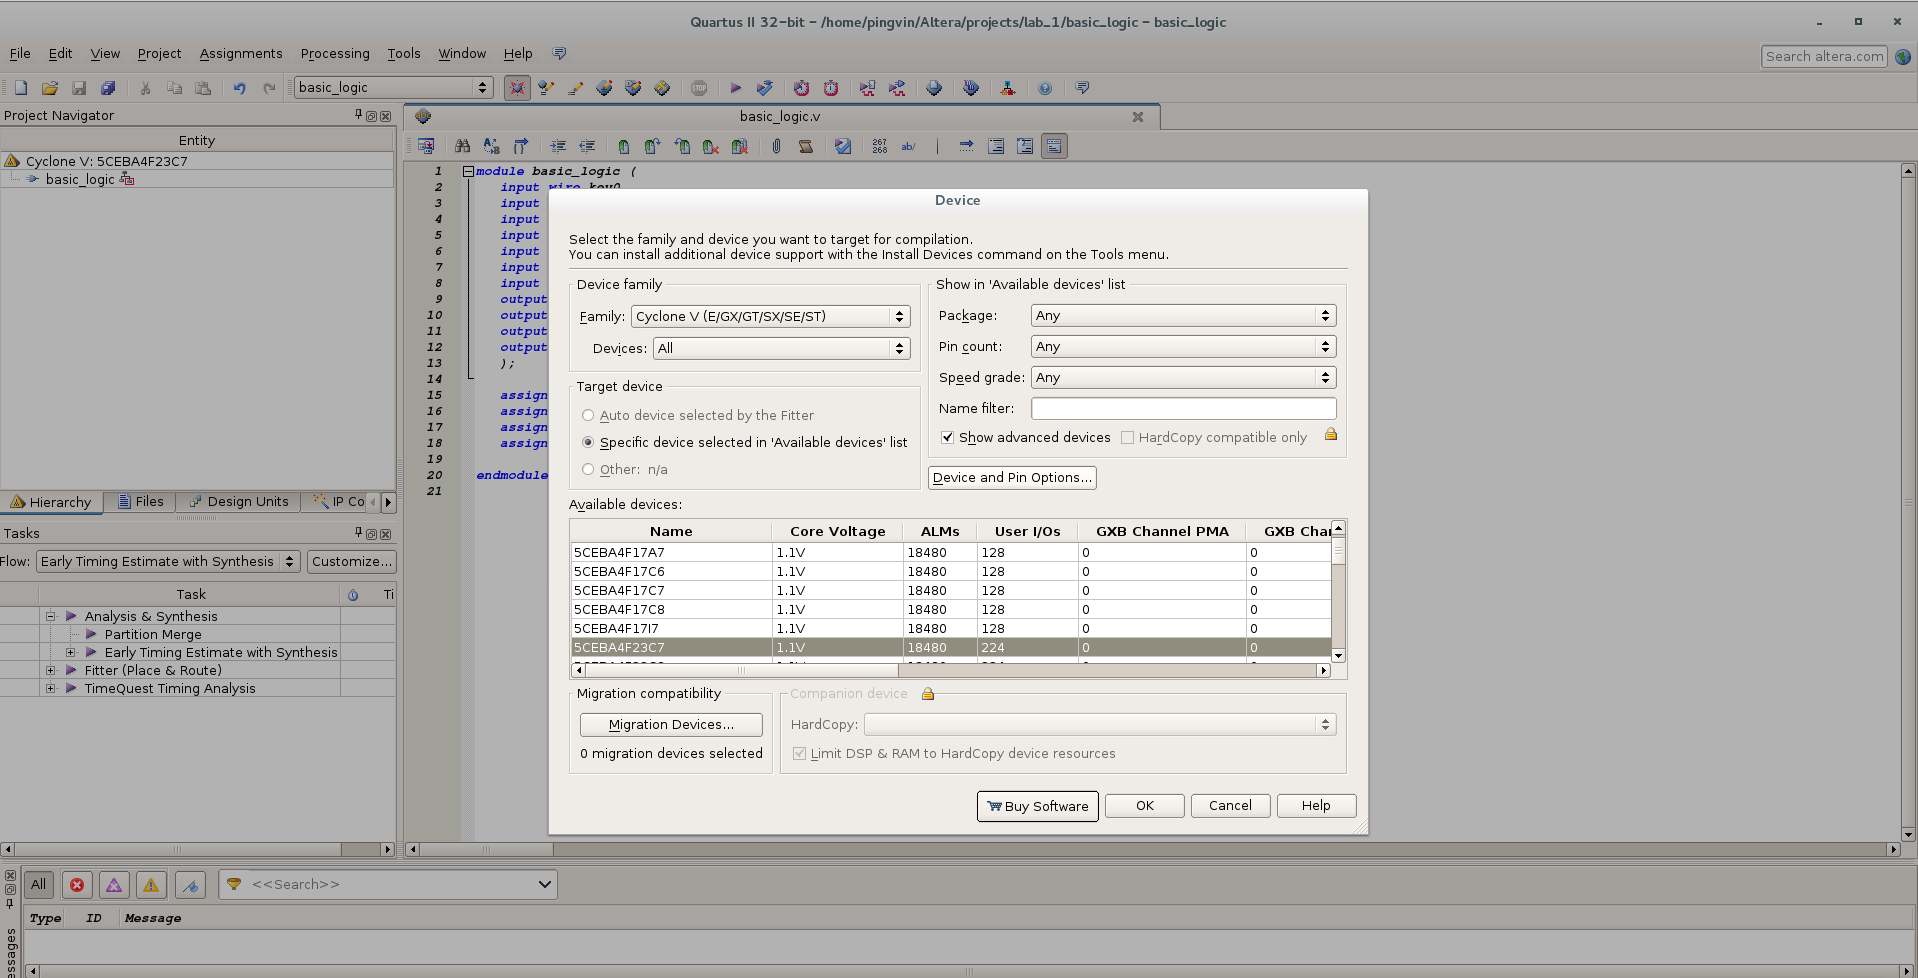Open the Package dropdown
Viewport: 1918px width, 978px height.
point(1183,315)
